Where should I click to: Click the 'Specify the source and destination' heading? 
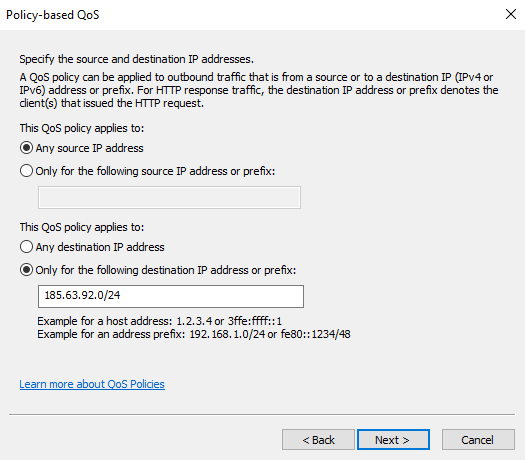(x=137, y=59)
